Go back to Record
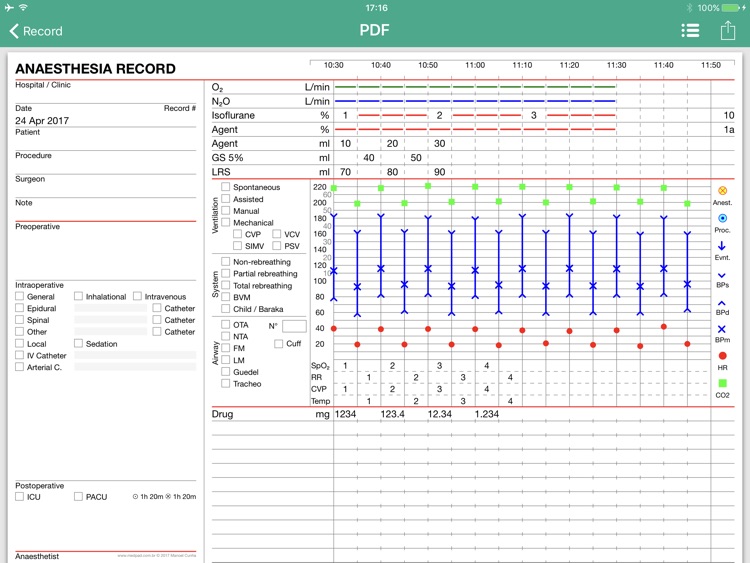 (x=36, y=31)
